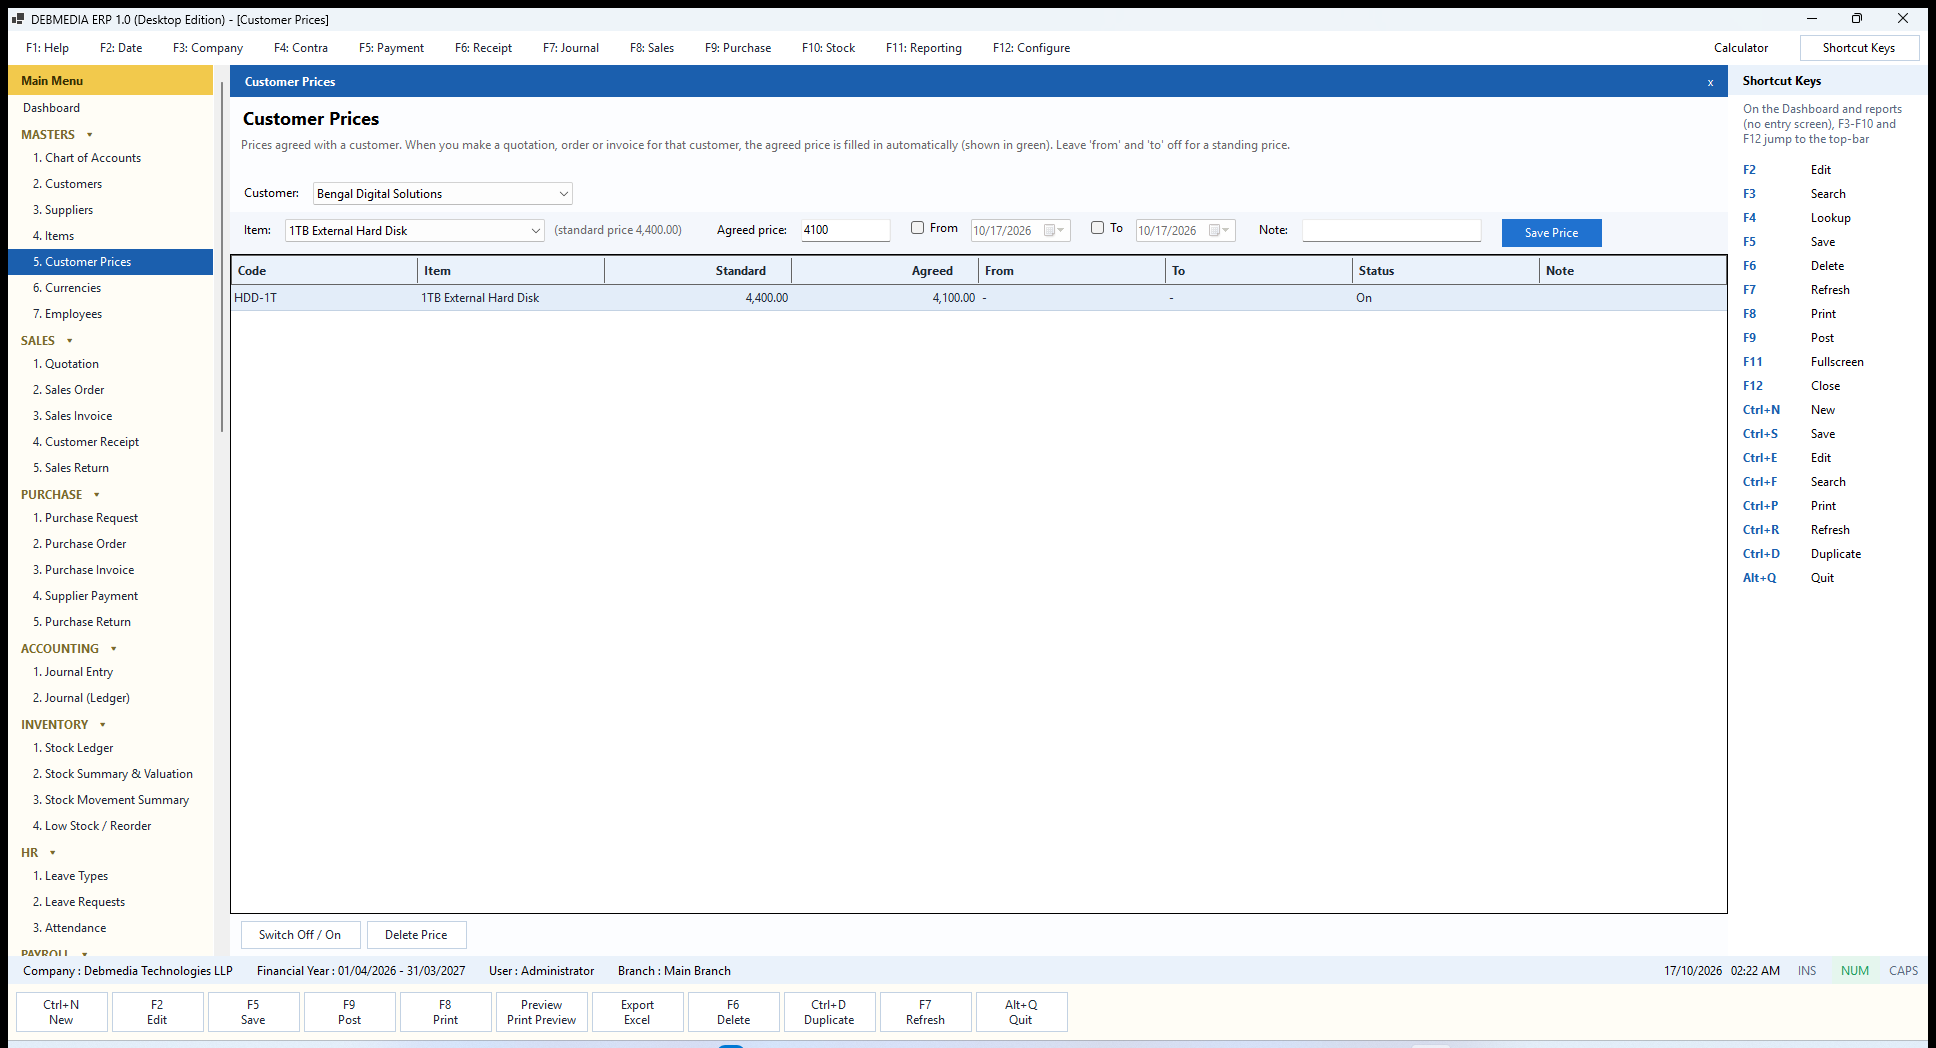Open the F11: Reporting menu
This screenshot has height=1048, width=1936.
(924, 48)
